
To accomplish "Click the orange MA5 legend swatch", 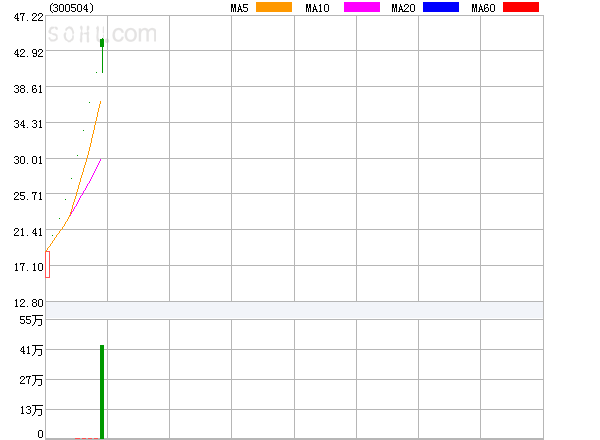I will [x=274, y=7].
